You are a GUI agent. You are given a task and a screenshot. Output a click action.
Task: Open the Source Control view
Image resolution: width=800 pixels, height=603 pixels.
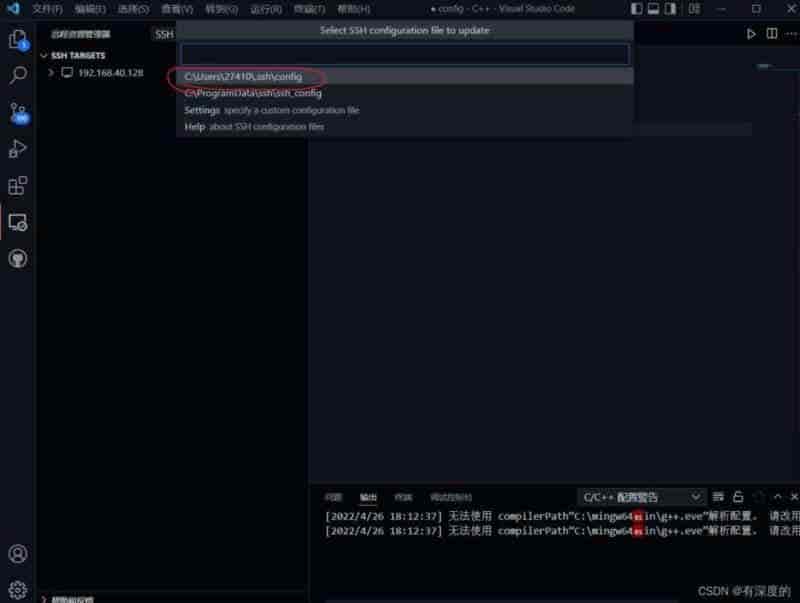coord(17,111)
